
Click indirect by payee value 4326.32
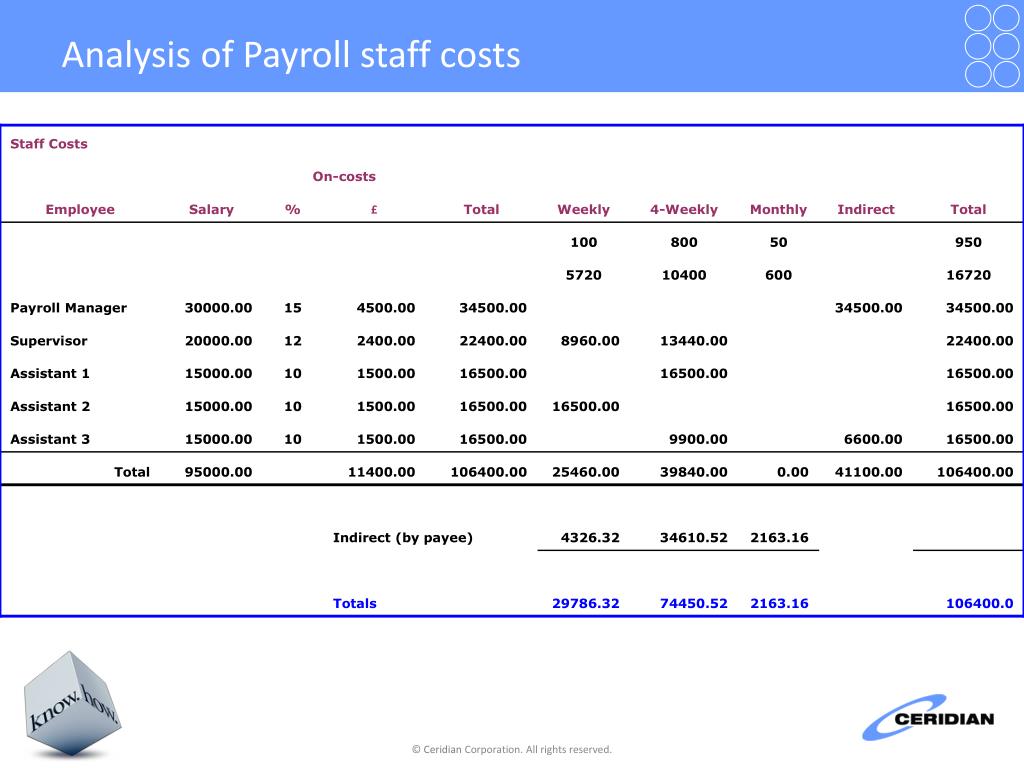590,538
